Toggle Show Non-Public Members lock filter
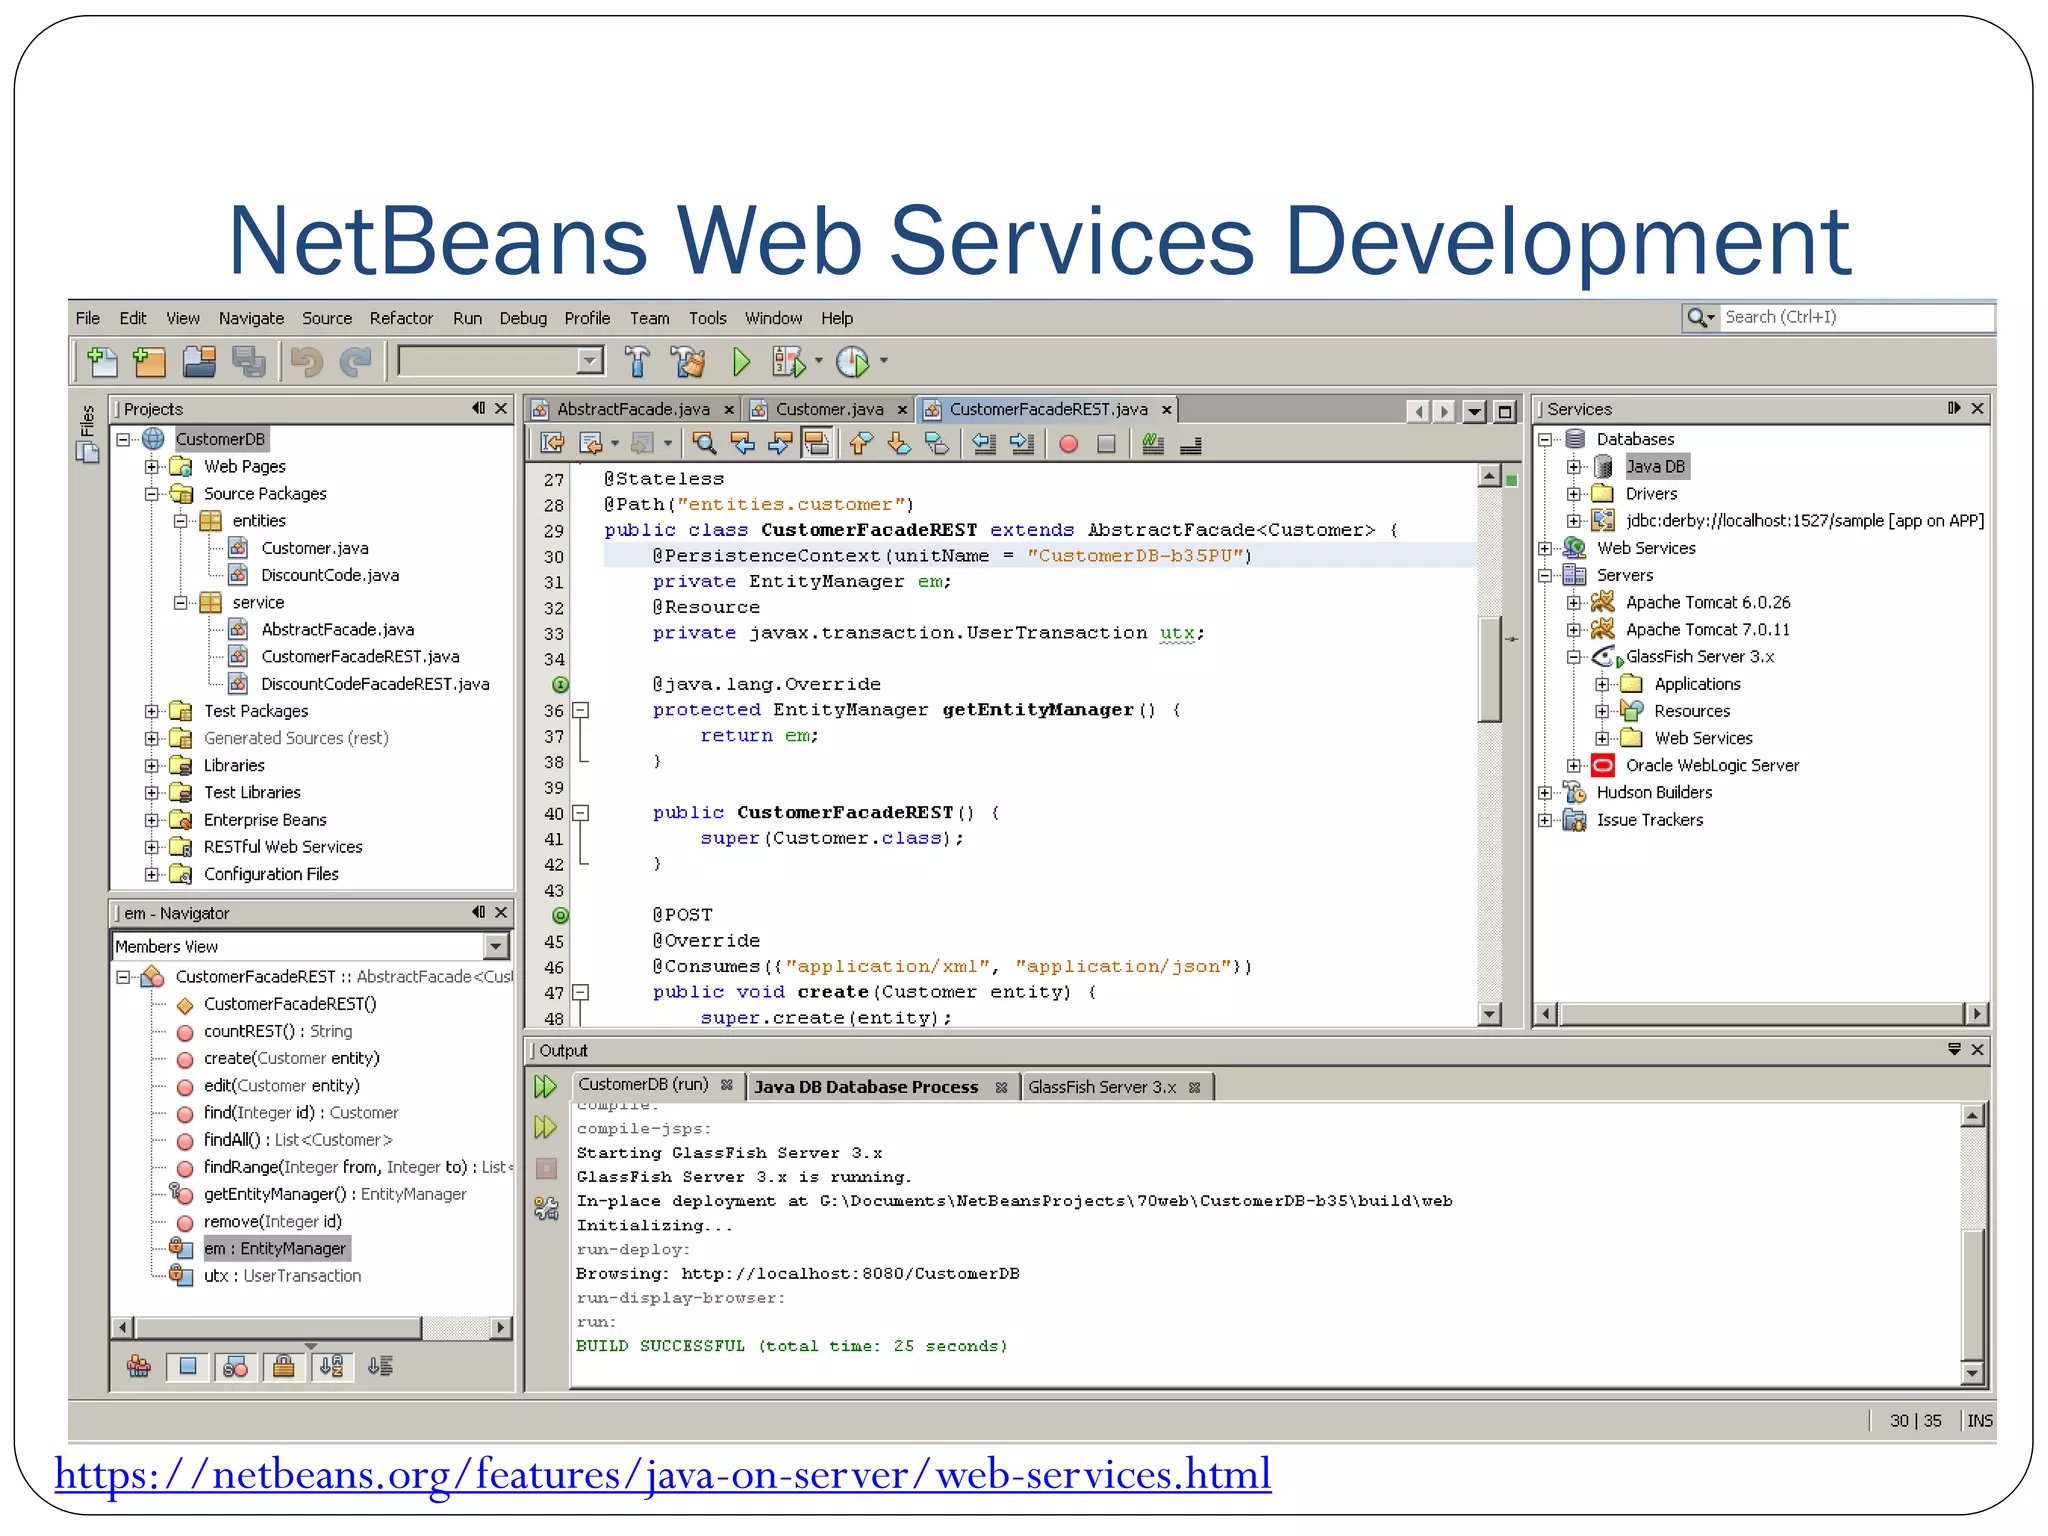The height and width of the screenshot is (1536, 2048). click(x=284, y=1366)
